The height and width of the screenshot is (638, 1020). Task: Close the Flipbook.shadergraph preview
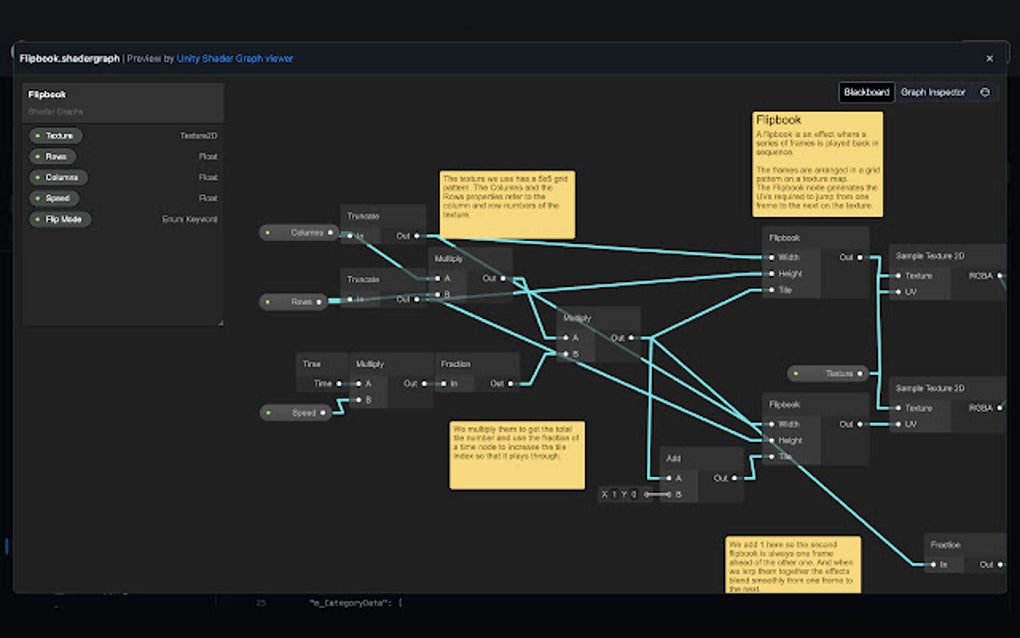989,59
